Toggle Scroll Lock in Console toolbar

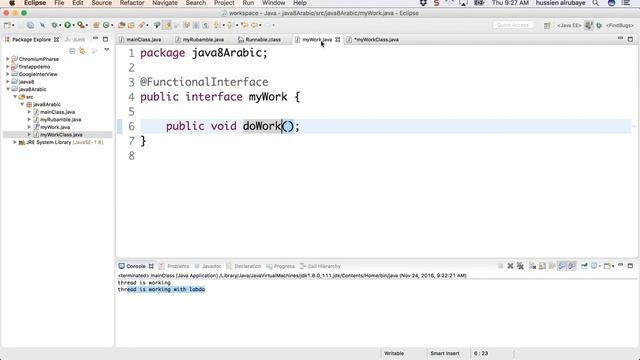click(542, 266)
